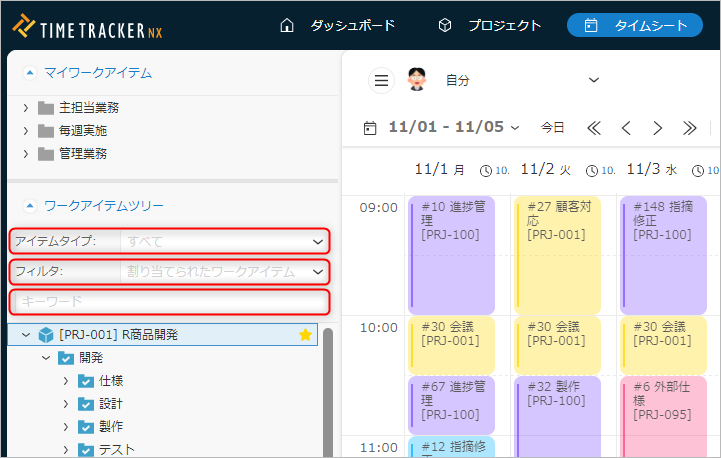This screenshot has width=721, height=458.
Task: Click the yellow star on PRJ-001 project
Action: [x=305, y=335]
